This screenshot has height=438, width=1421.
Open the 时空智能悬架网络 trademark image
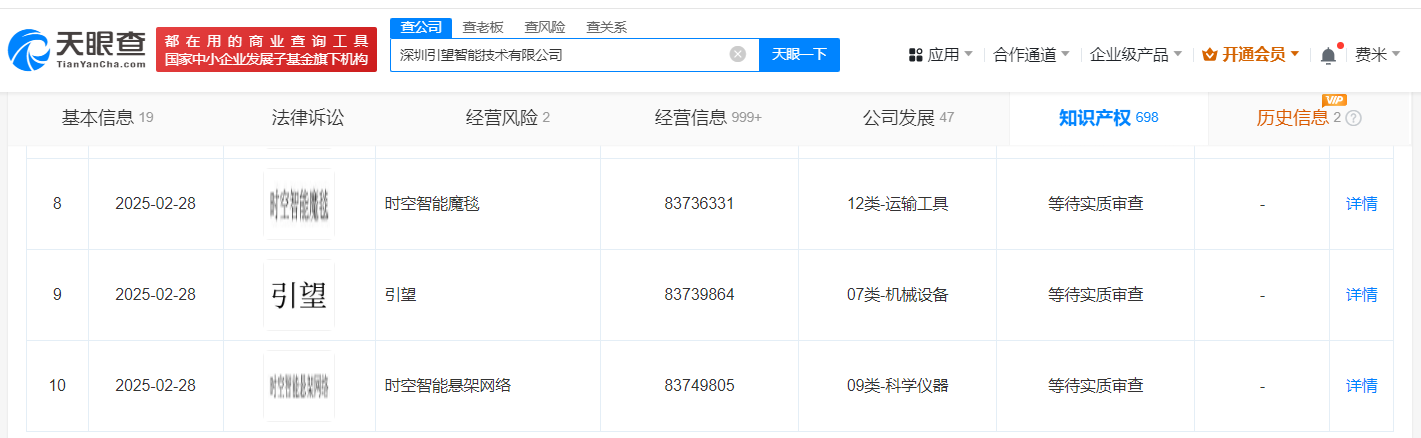[299, 385]
